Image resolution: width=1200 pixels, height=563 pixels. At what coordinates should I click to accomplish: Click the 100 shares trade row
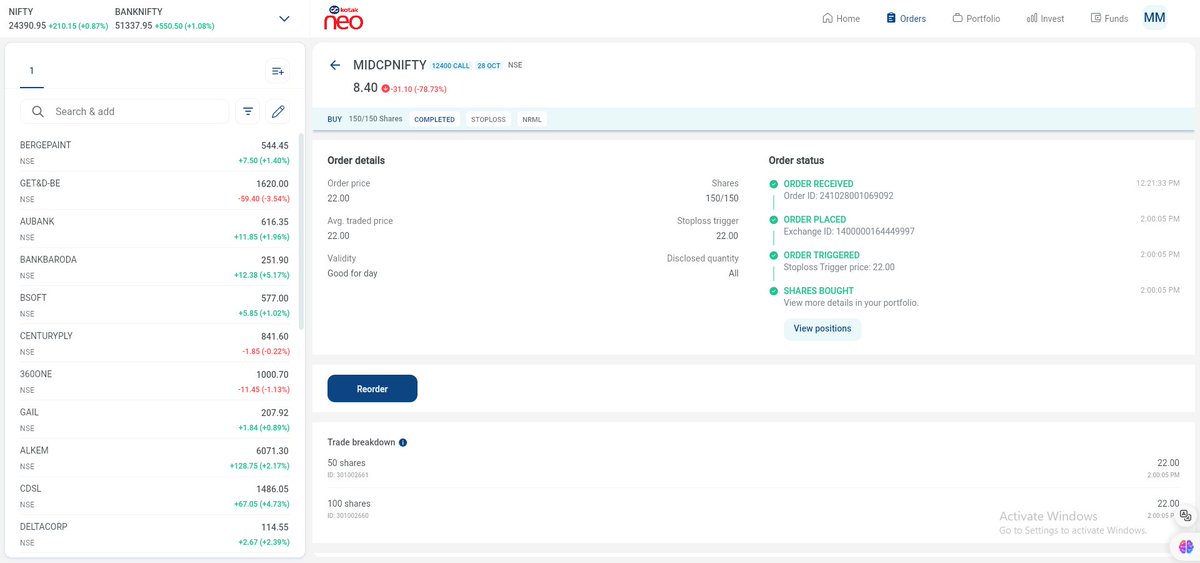point(754,509)
